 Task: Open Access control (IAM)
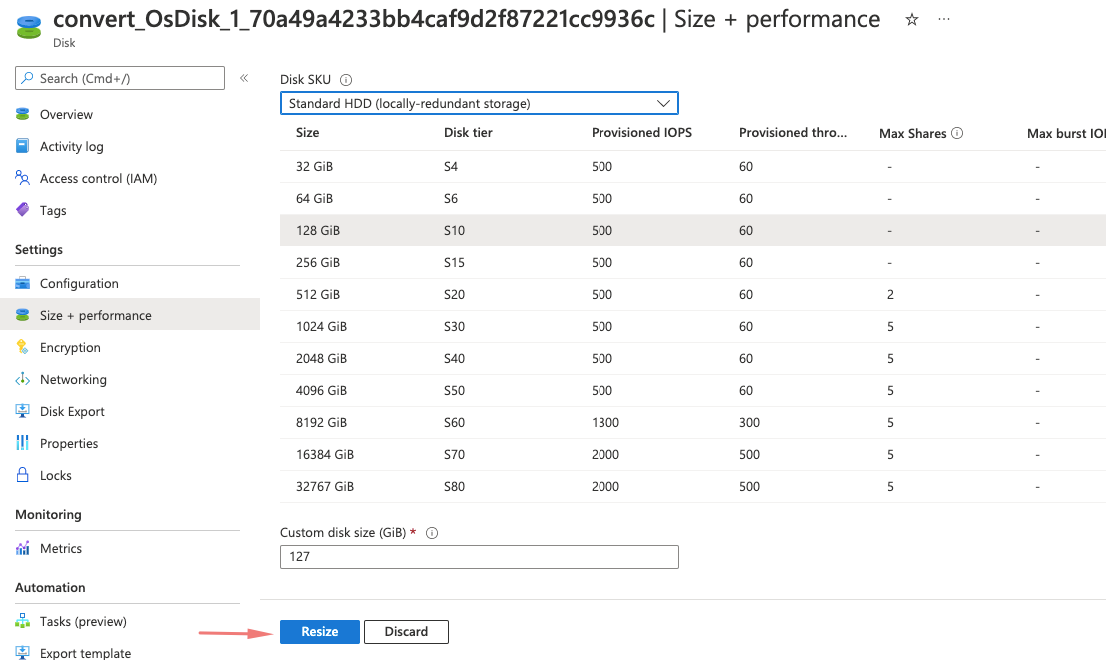click(x=24, y=177)
